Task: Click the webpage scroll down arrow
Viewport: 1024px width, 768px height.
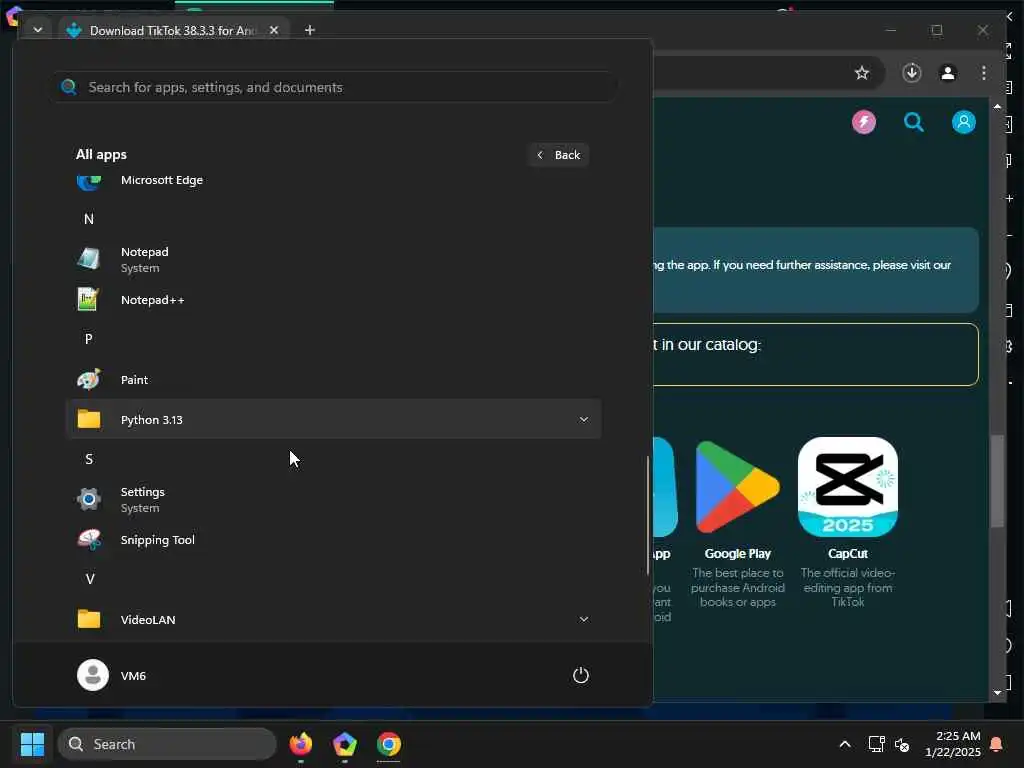Action: (997, 692)
